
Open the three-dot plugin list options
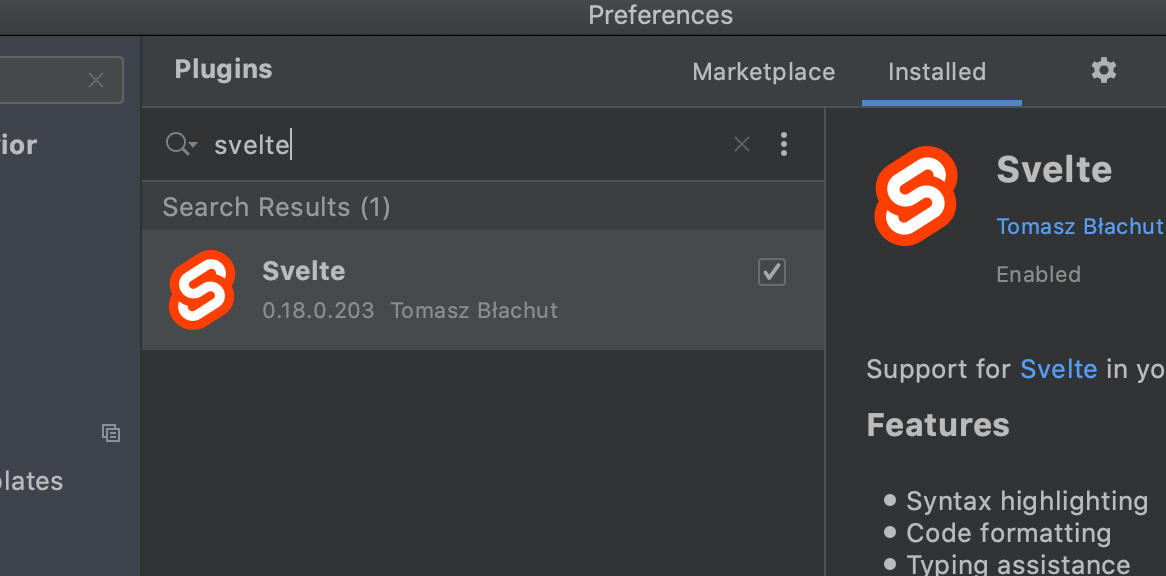(x=783, y=144)
